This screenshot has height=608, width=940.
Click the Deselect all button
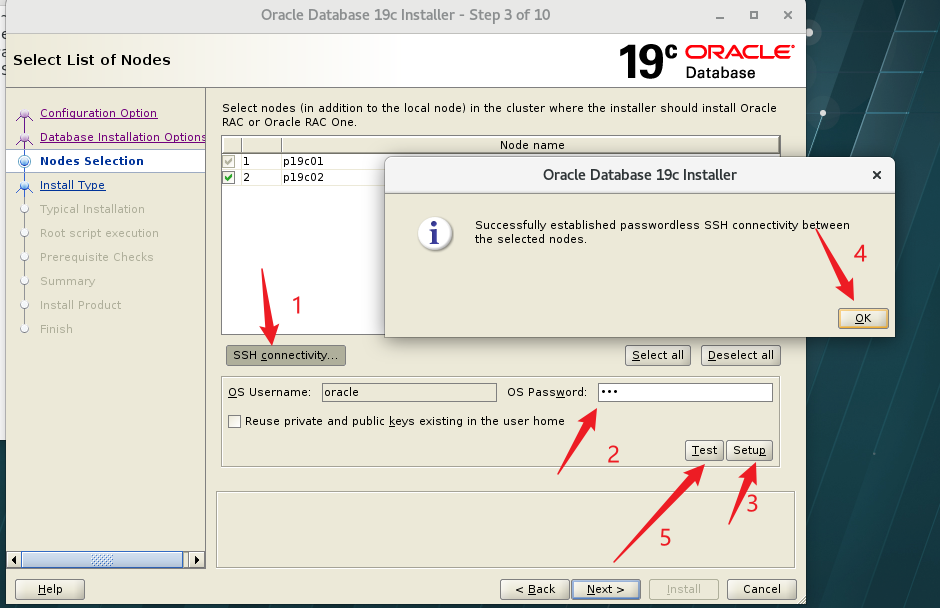click(x=741, y=356)
